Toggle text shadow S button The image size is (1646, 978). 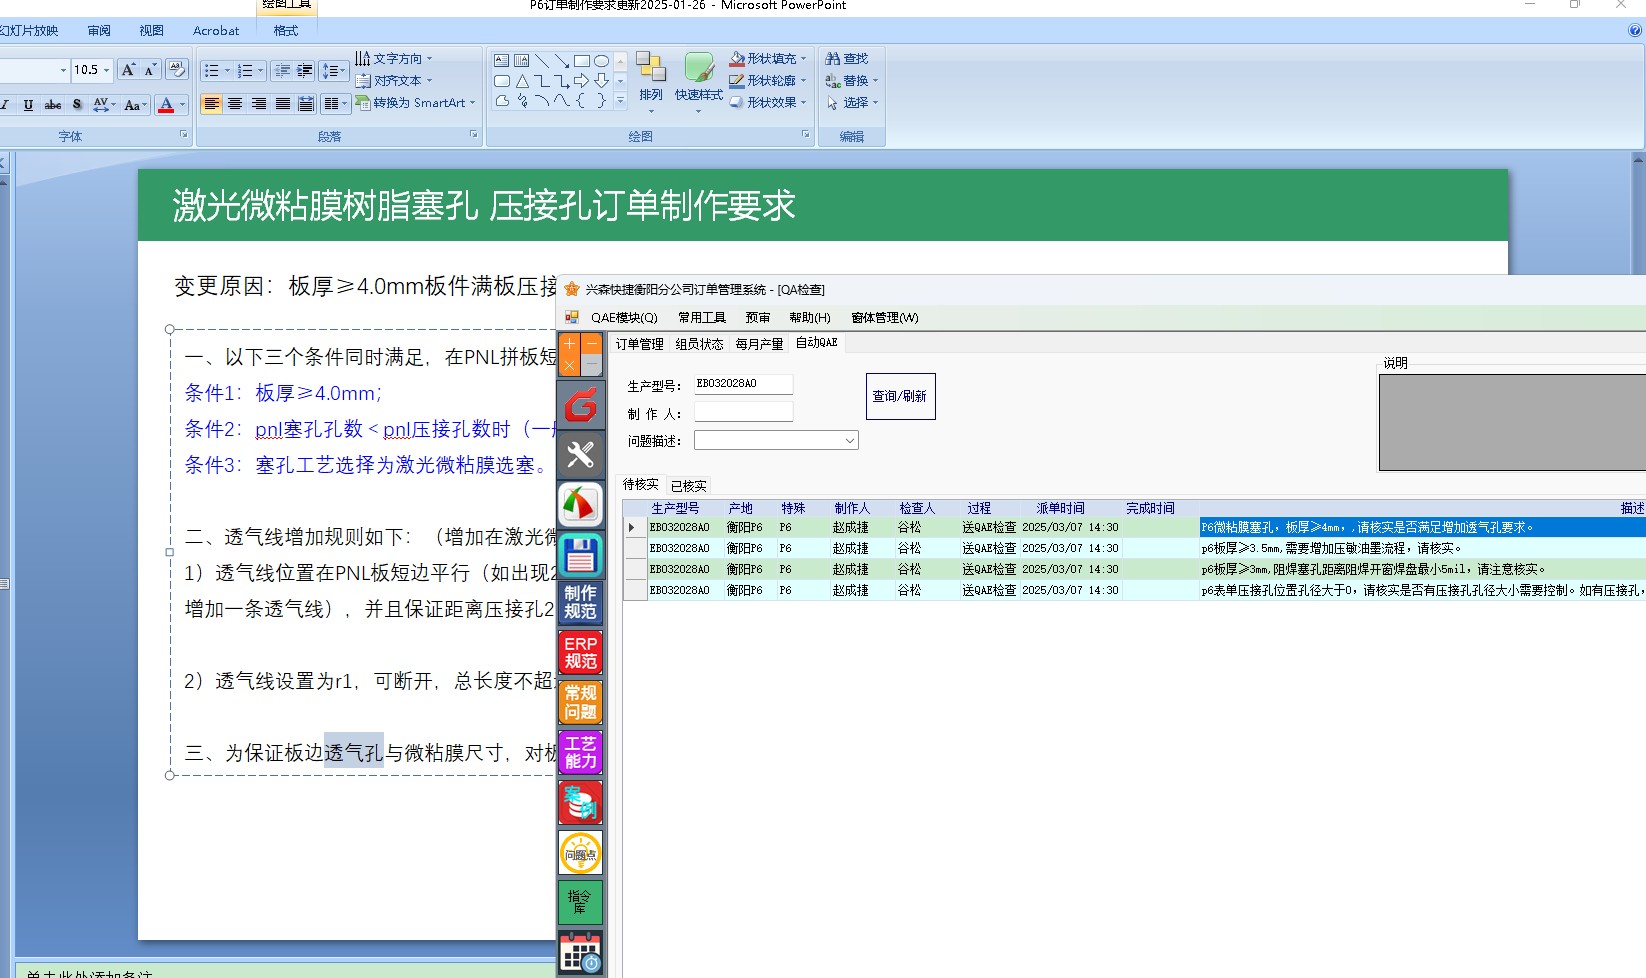[77, 104]
